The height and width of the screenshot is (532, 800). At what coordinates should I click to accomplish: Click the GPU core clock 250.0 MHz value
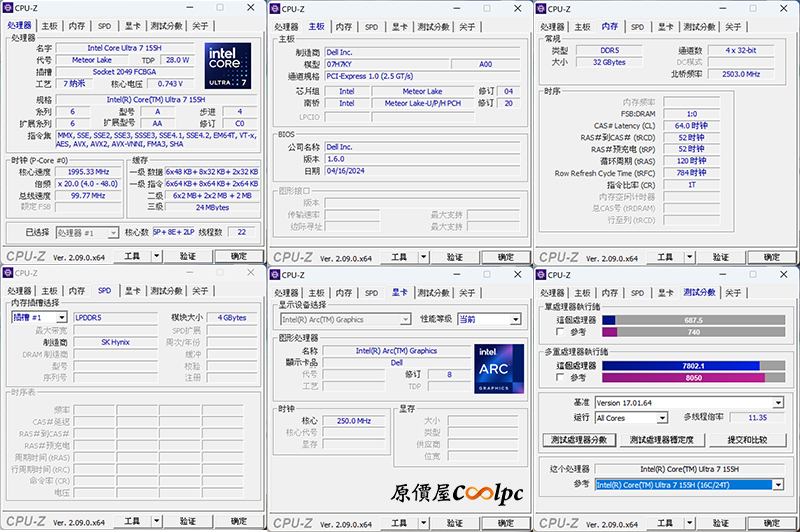click(x=354, y=421)
